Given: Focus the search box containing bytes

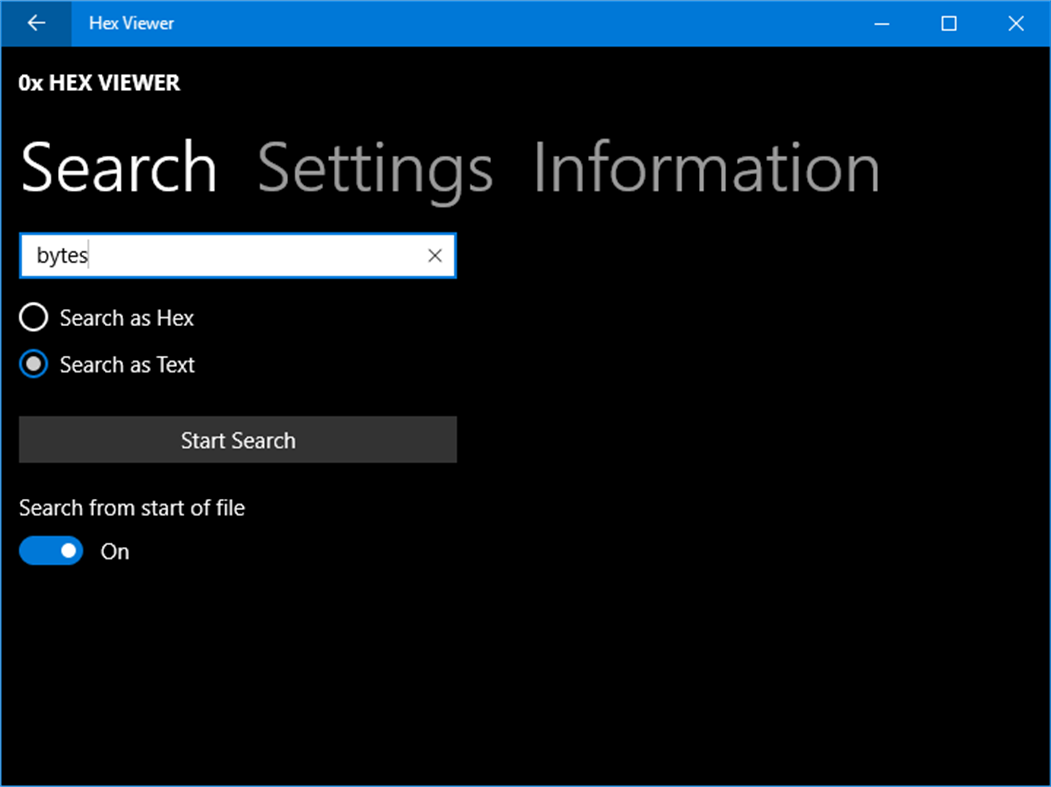Looking at the screenshot, I should point(200,256).
